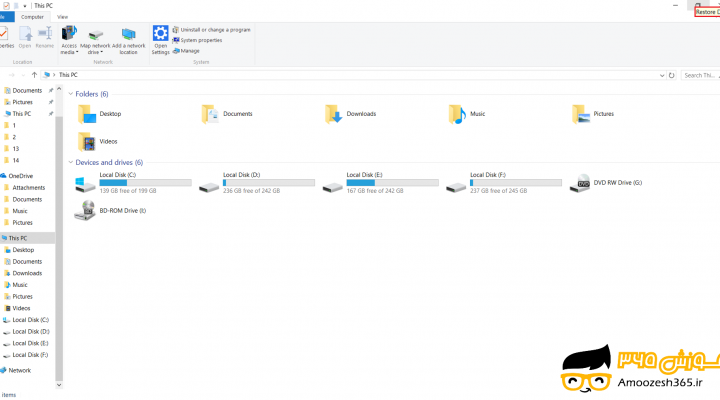Screen dimensions: 720x400
Task: Click sidebar scrollbar up arrow
Action: tap(59, 90)
